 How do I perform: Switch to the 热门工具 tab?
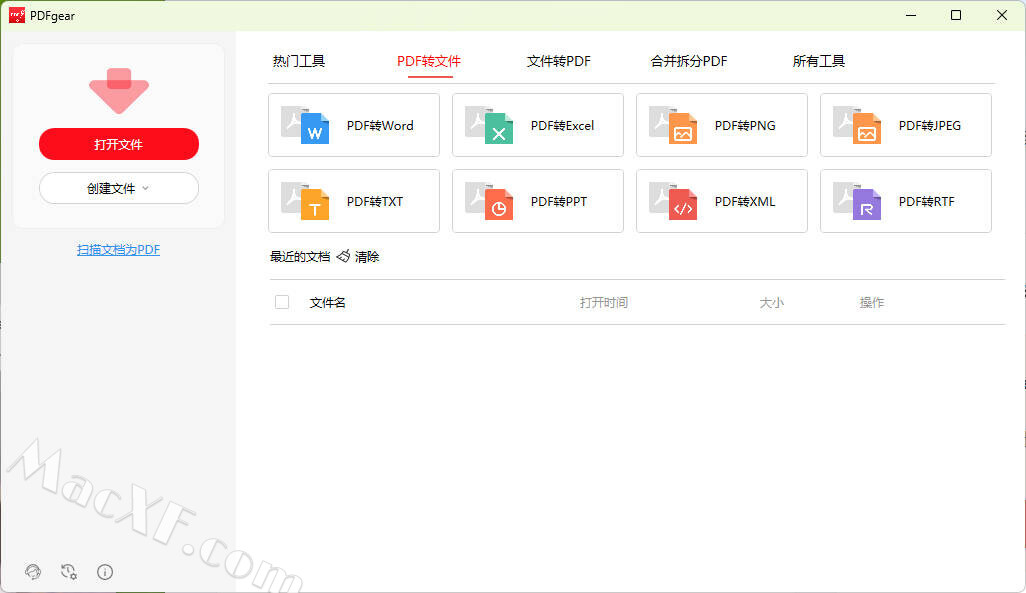(299, 61)
